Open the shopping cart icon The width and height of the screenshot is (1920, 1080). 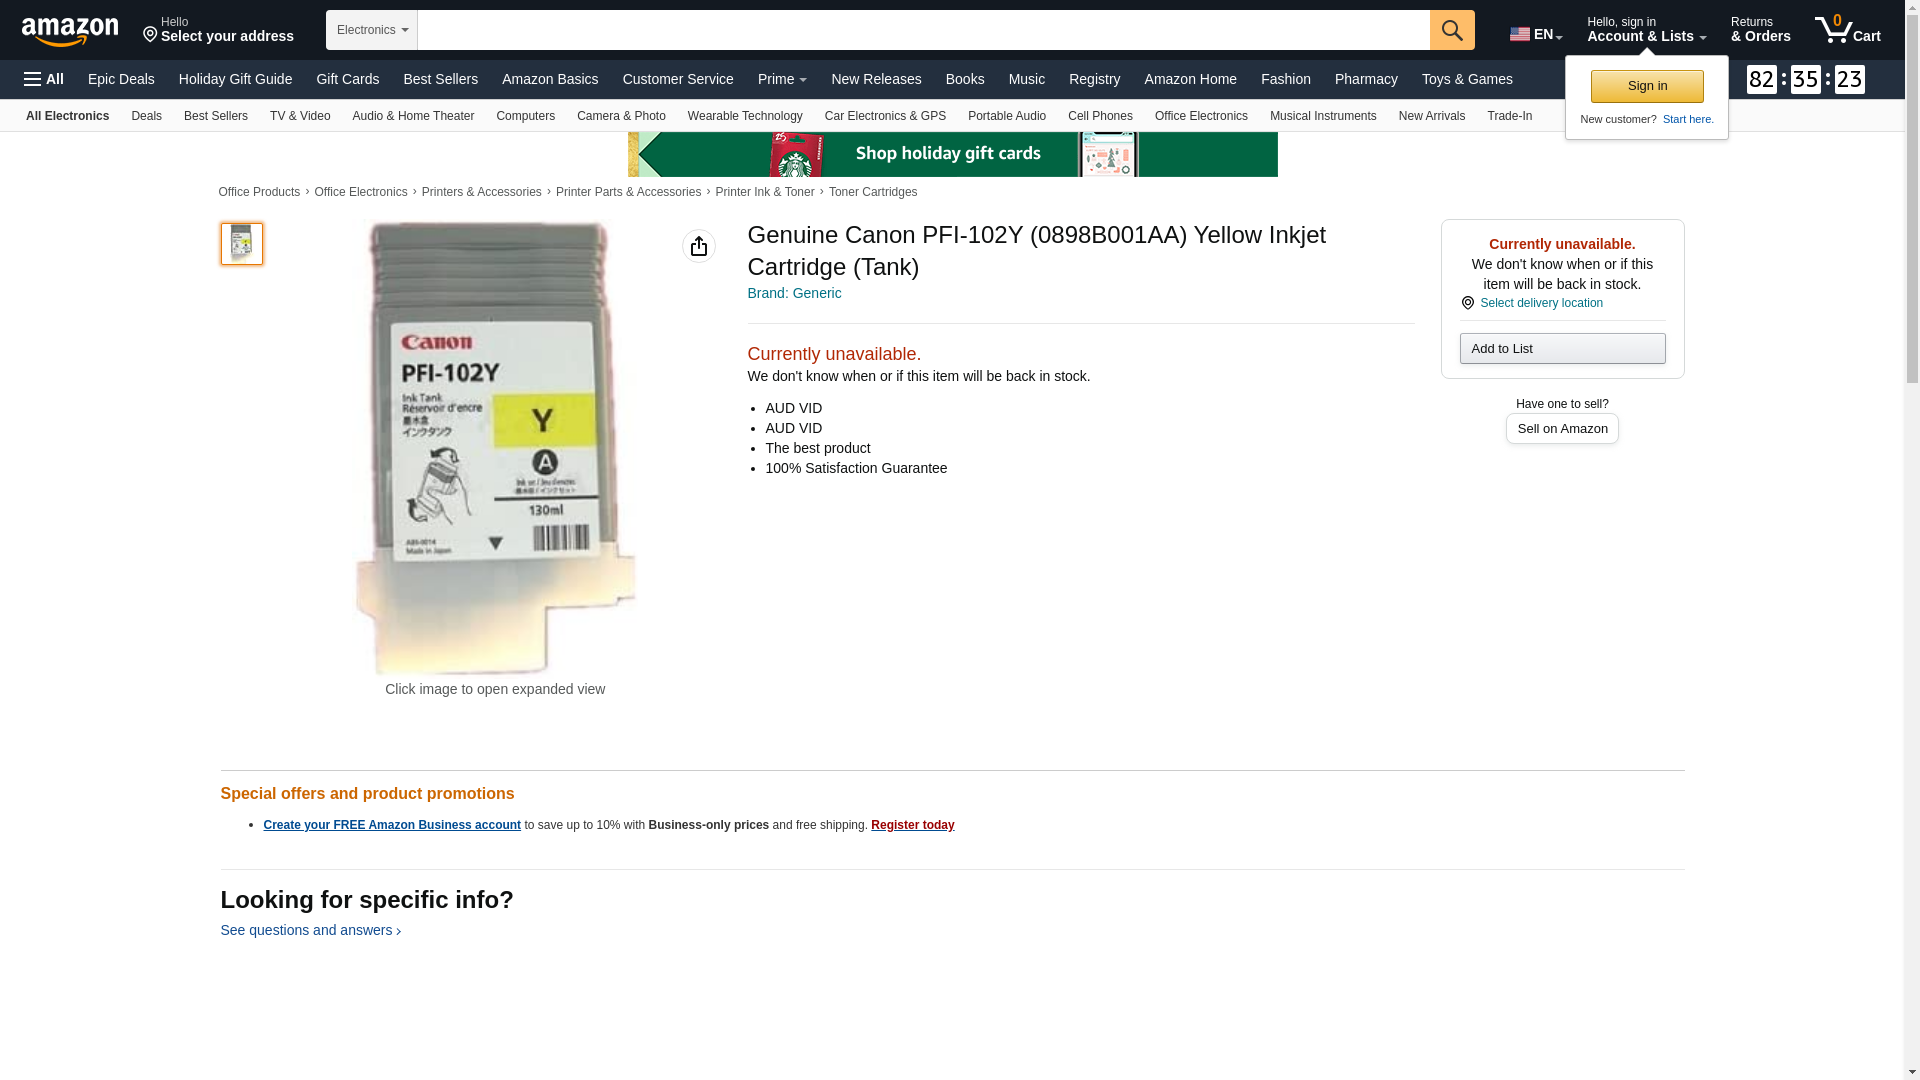(1848, 30)
